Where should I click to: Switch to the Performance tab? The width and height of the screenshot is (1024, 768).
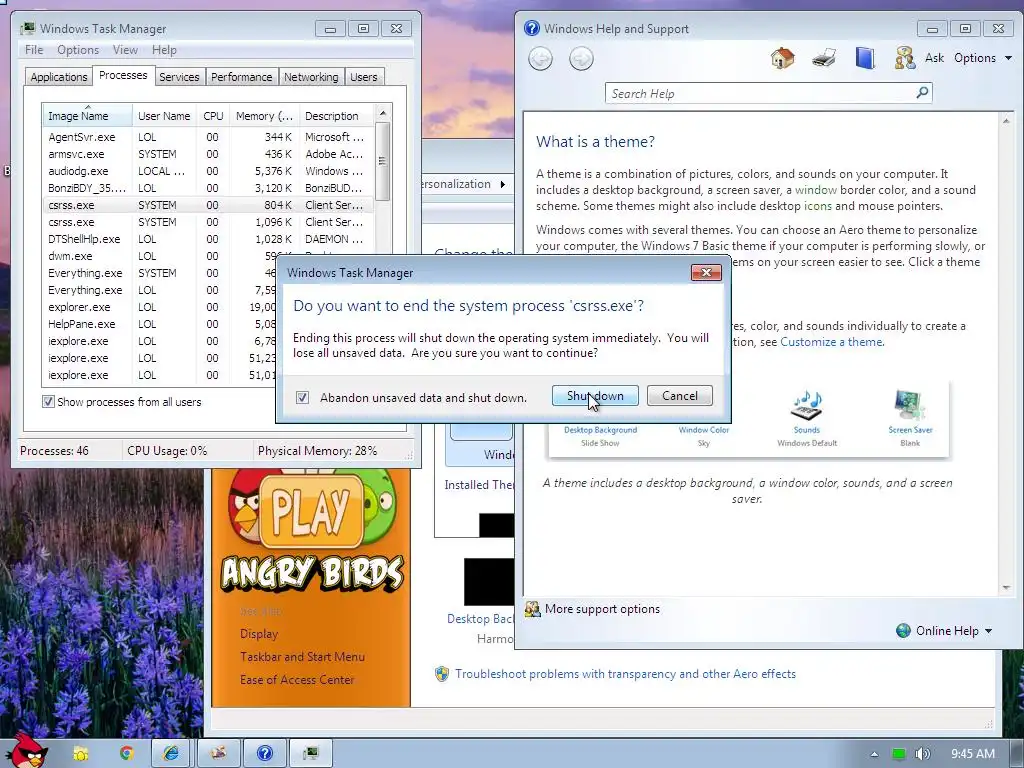pyautogui.click(x=242, y=77)
